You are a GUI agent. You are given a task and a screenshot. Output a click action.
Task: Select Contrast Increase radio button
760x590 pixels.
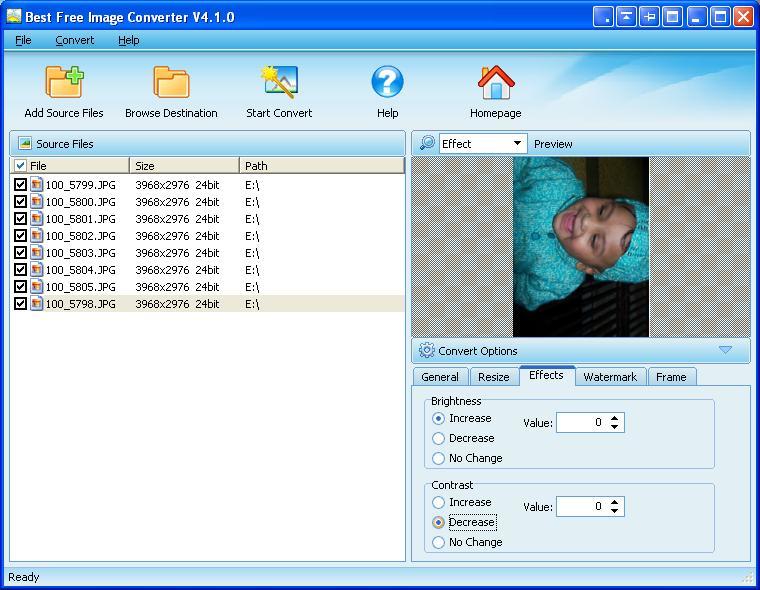pos(438,502)
